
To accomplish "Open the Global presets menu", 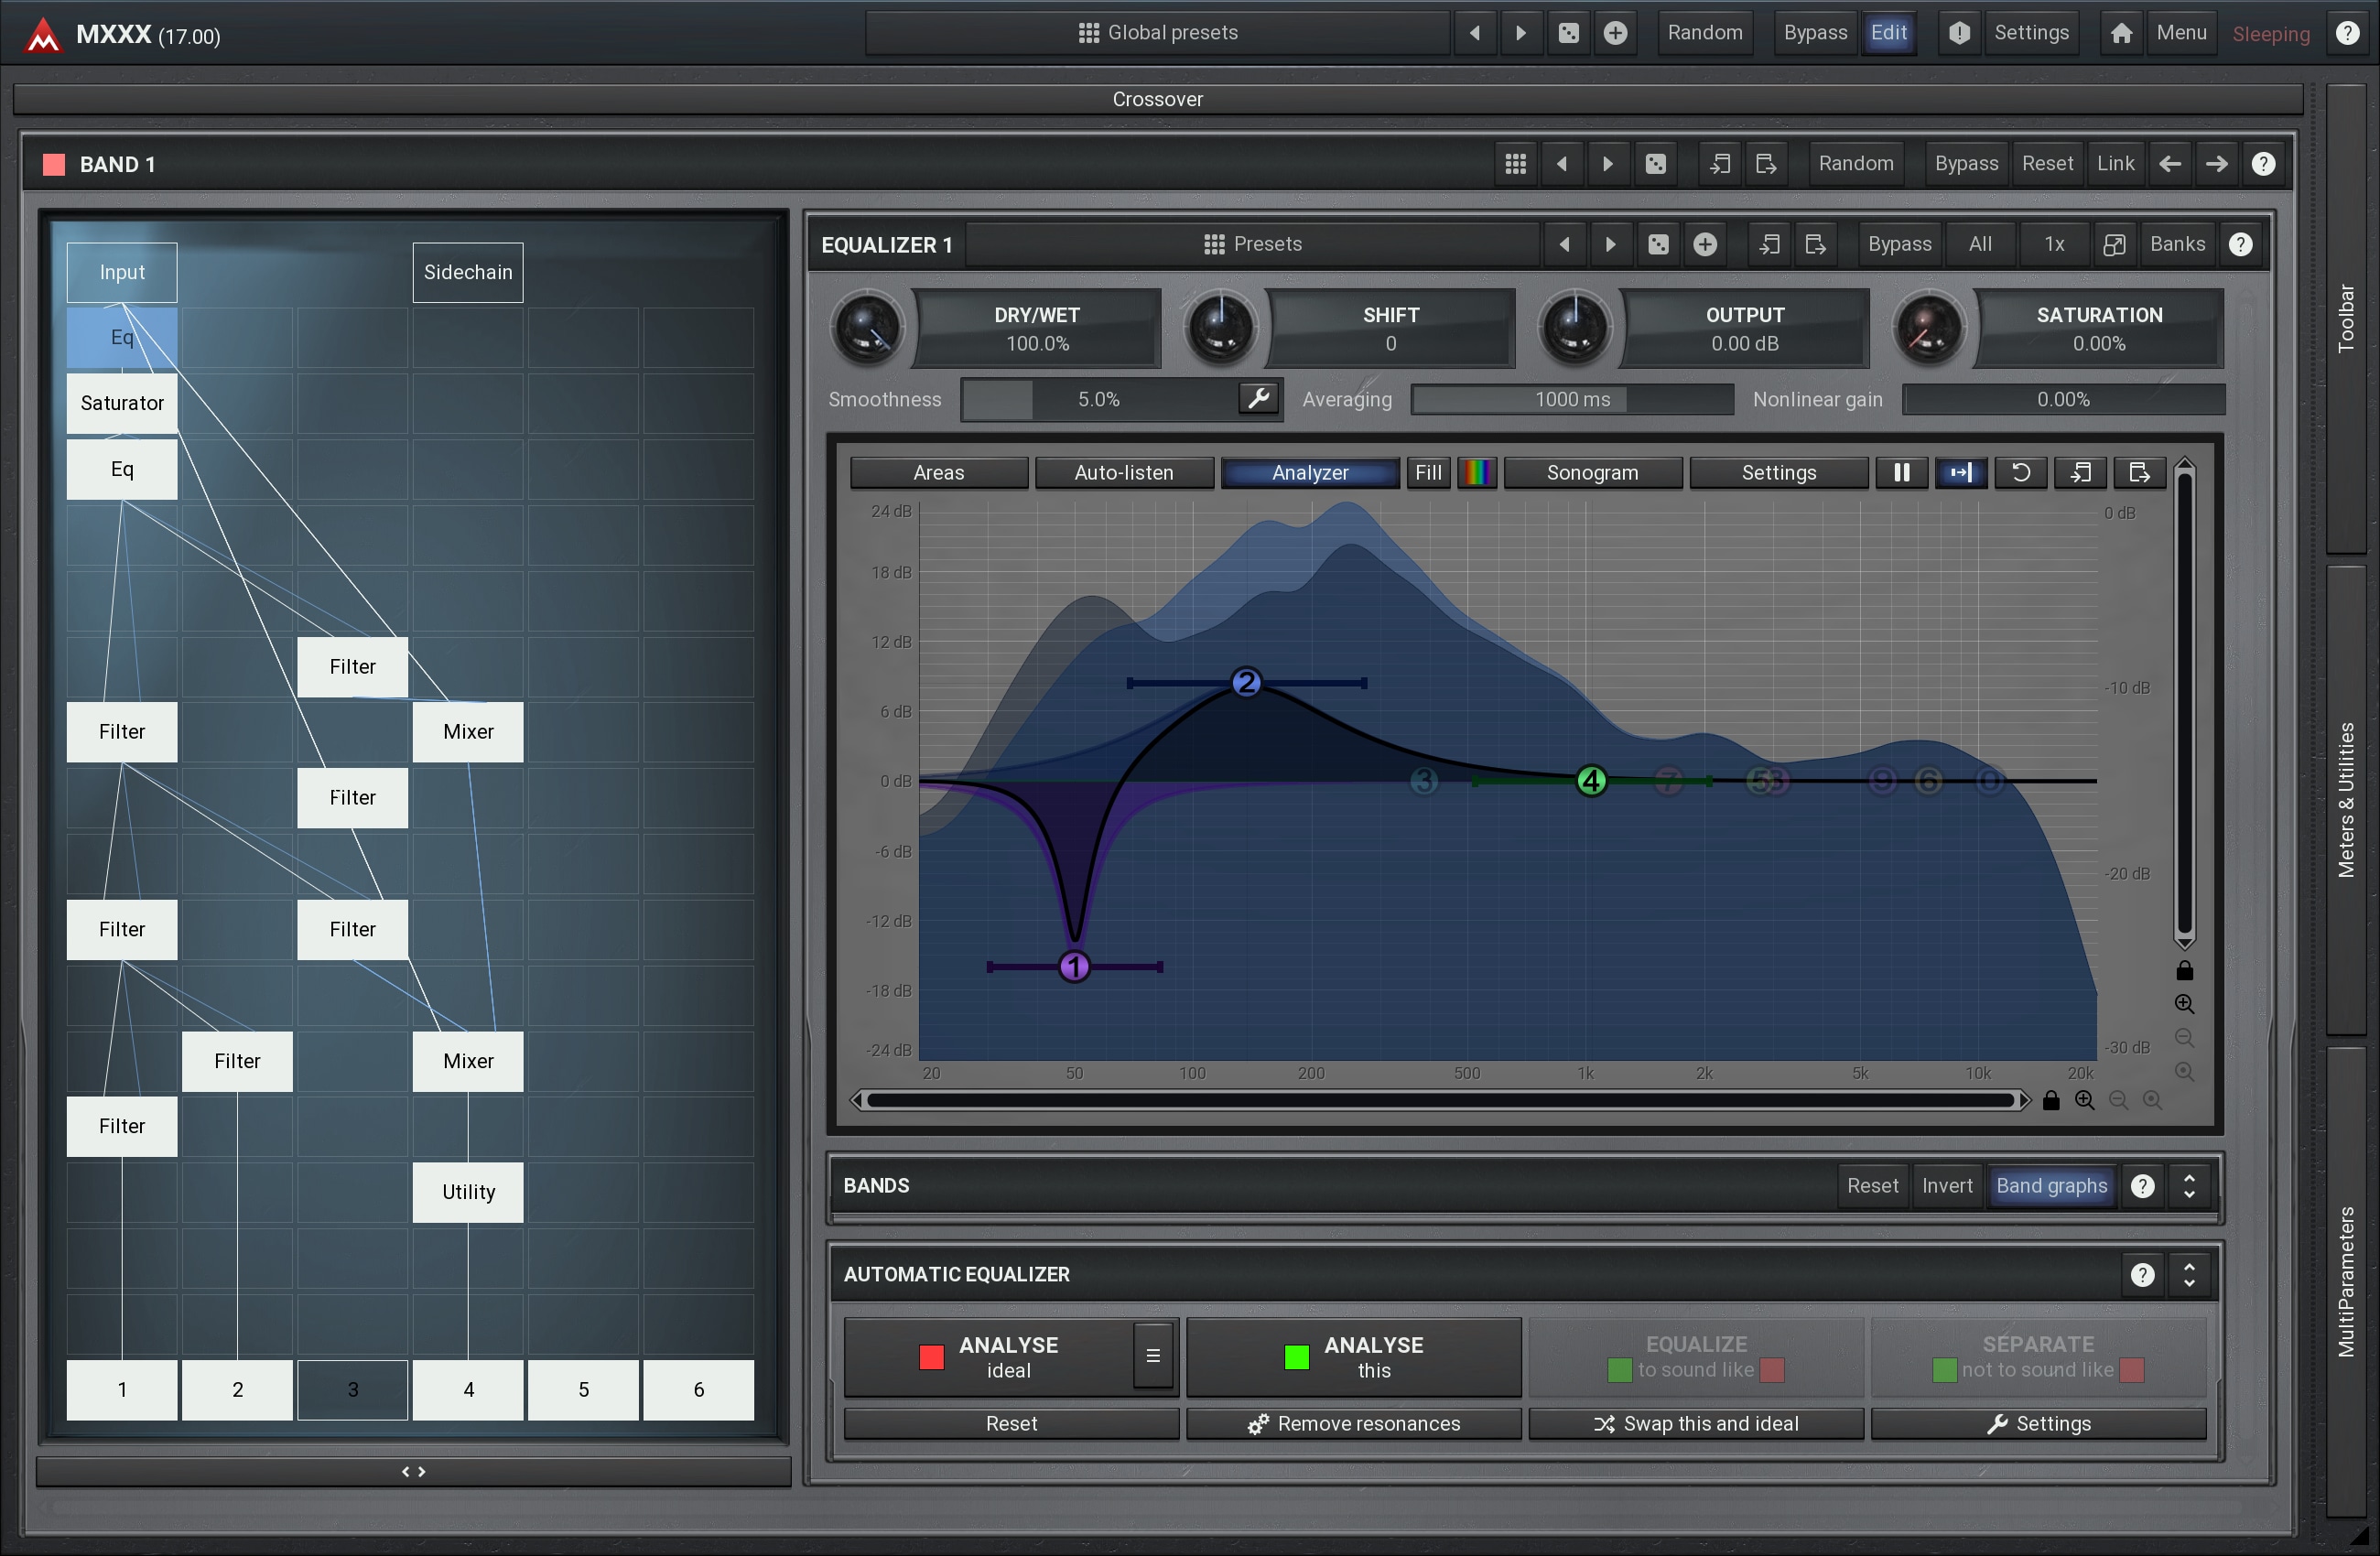I will (1158, 33).
